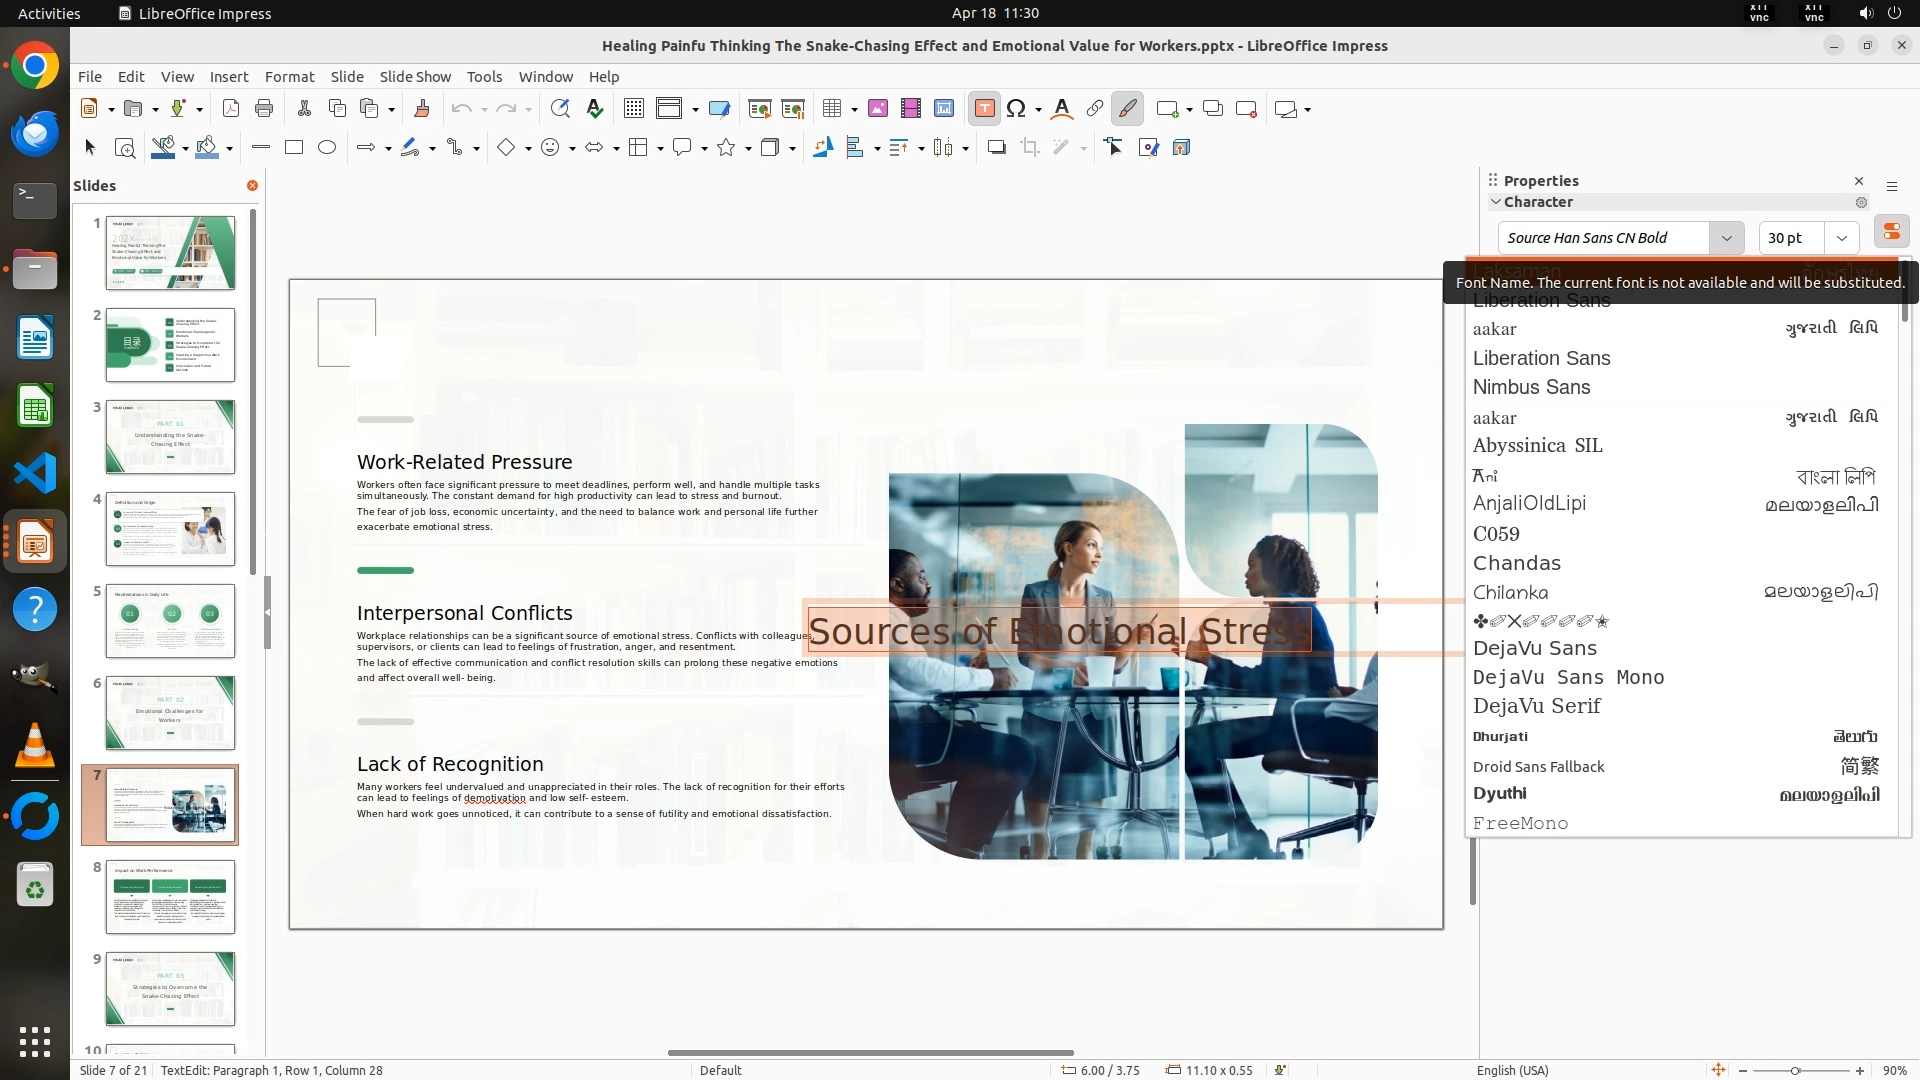Click the Display Grid icon

633,109
